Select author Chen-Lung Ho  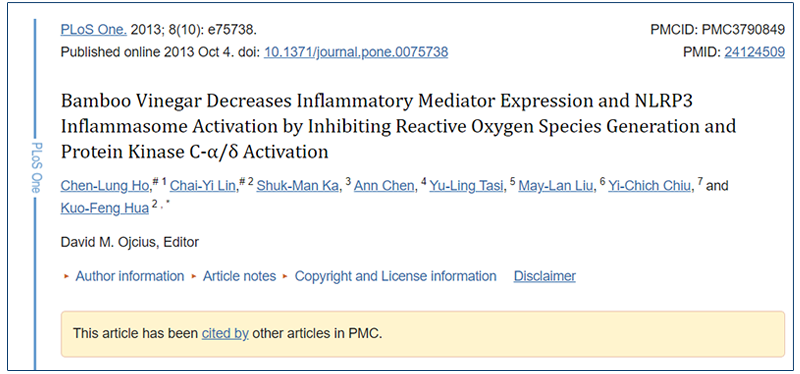(106, 186)
